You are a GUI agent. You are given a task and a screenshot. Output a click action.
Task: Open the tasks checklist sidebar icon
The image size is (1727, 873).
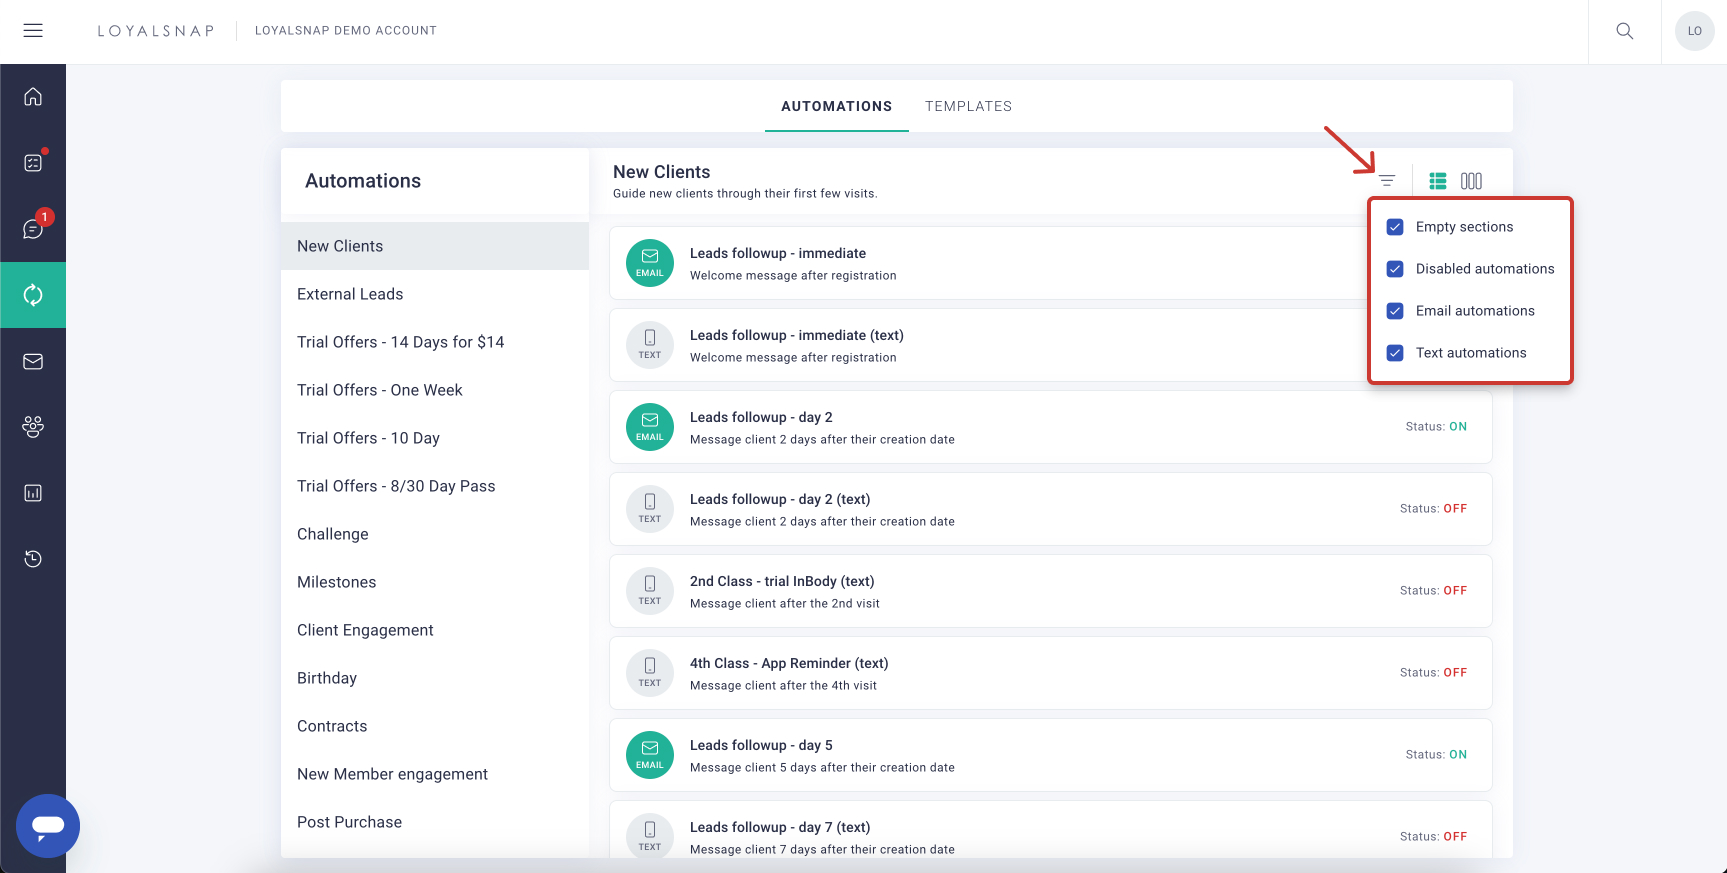[x=33, y=162]
